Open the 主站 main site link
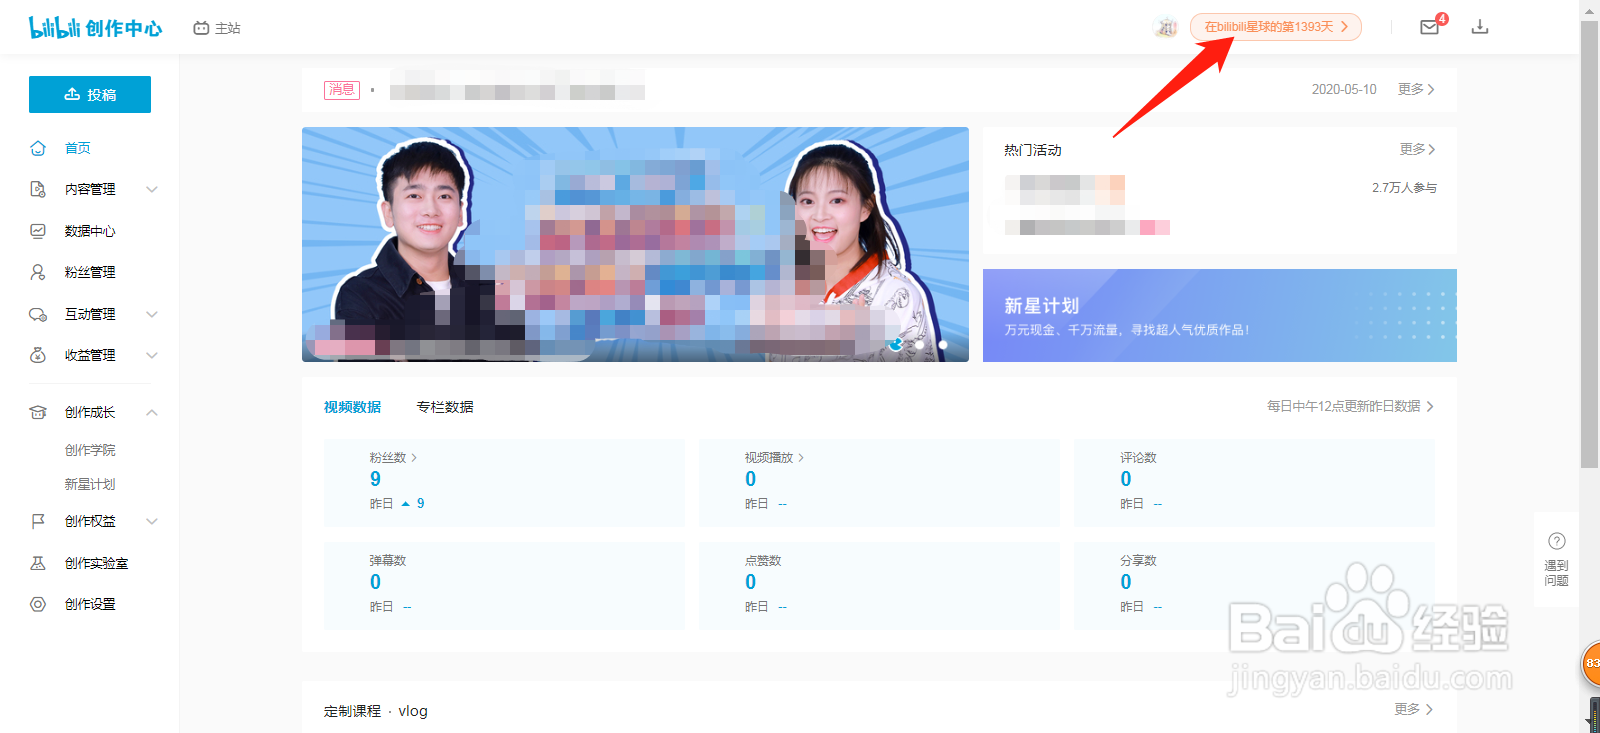 click(217, 28)
